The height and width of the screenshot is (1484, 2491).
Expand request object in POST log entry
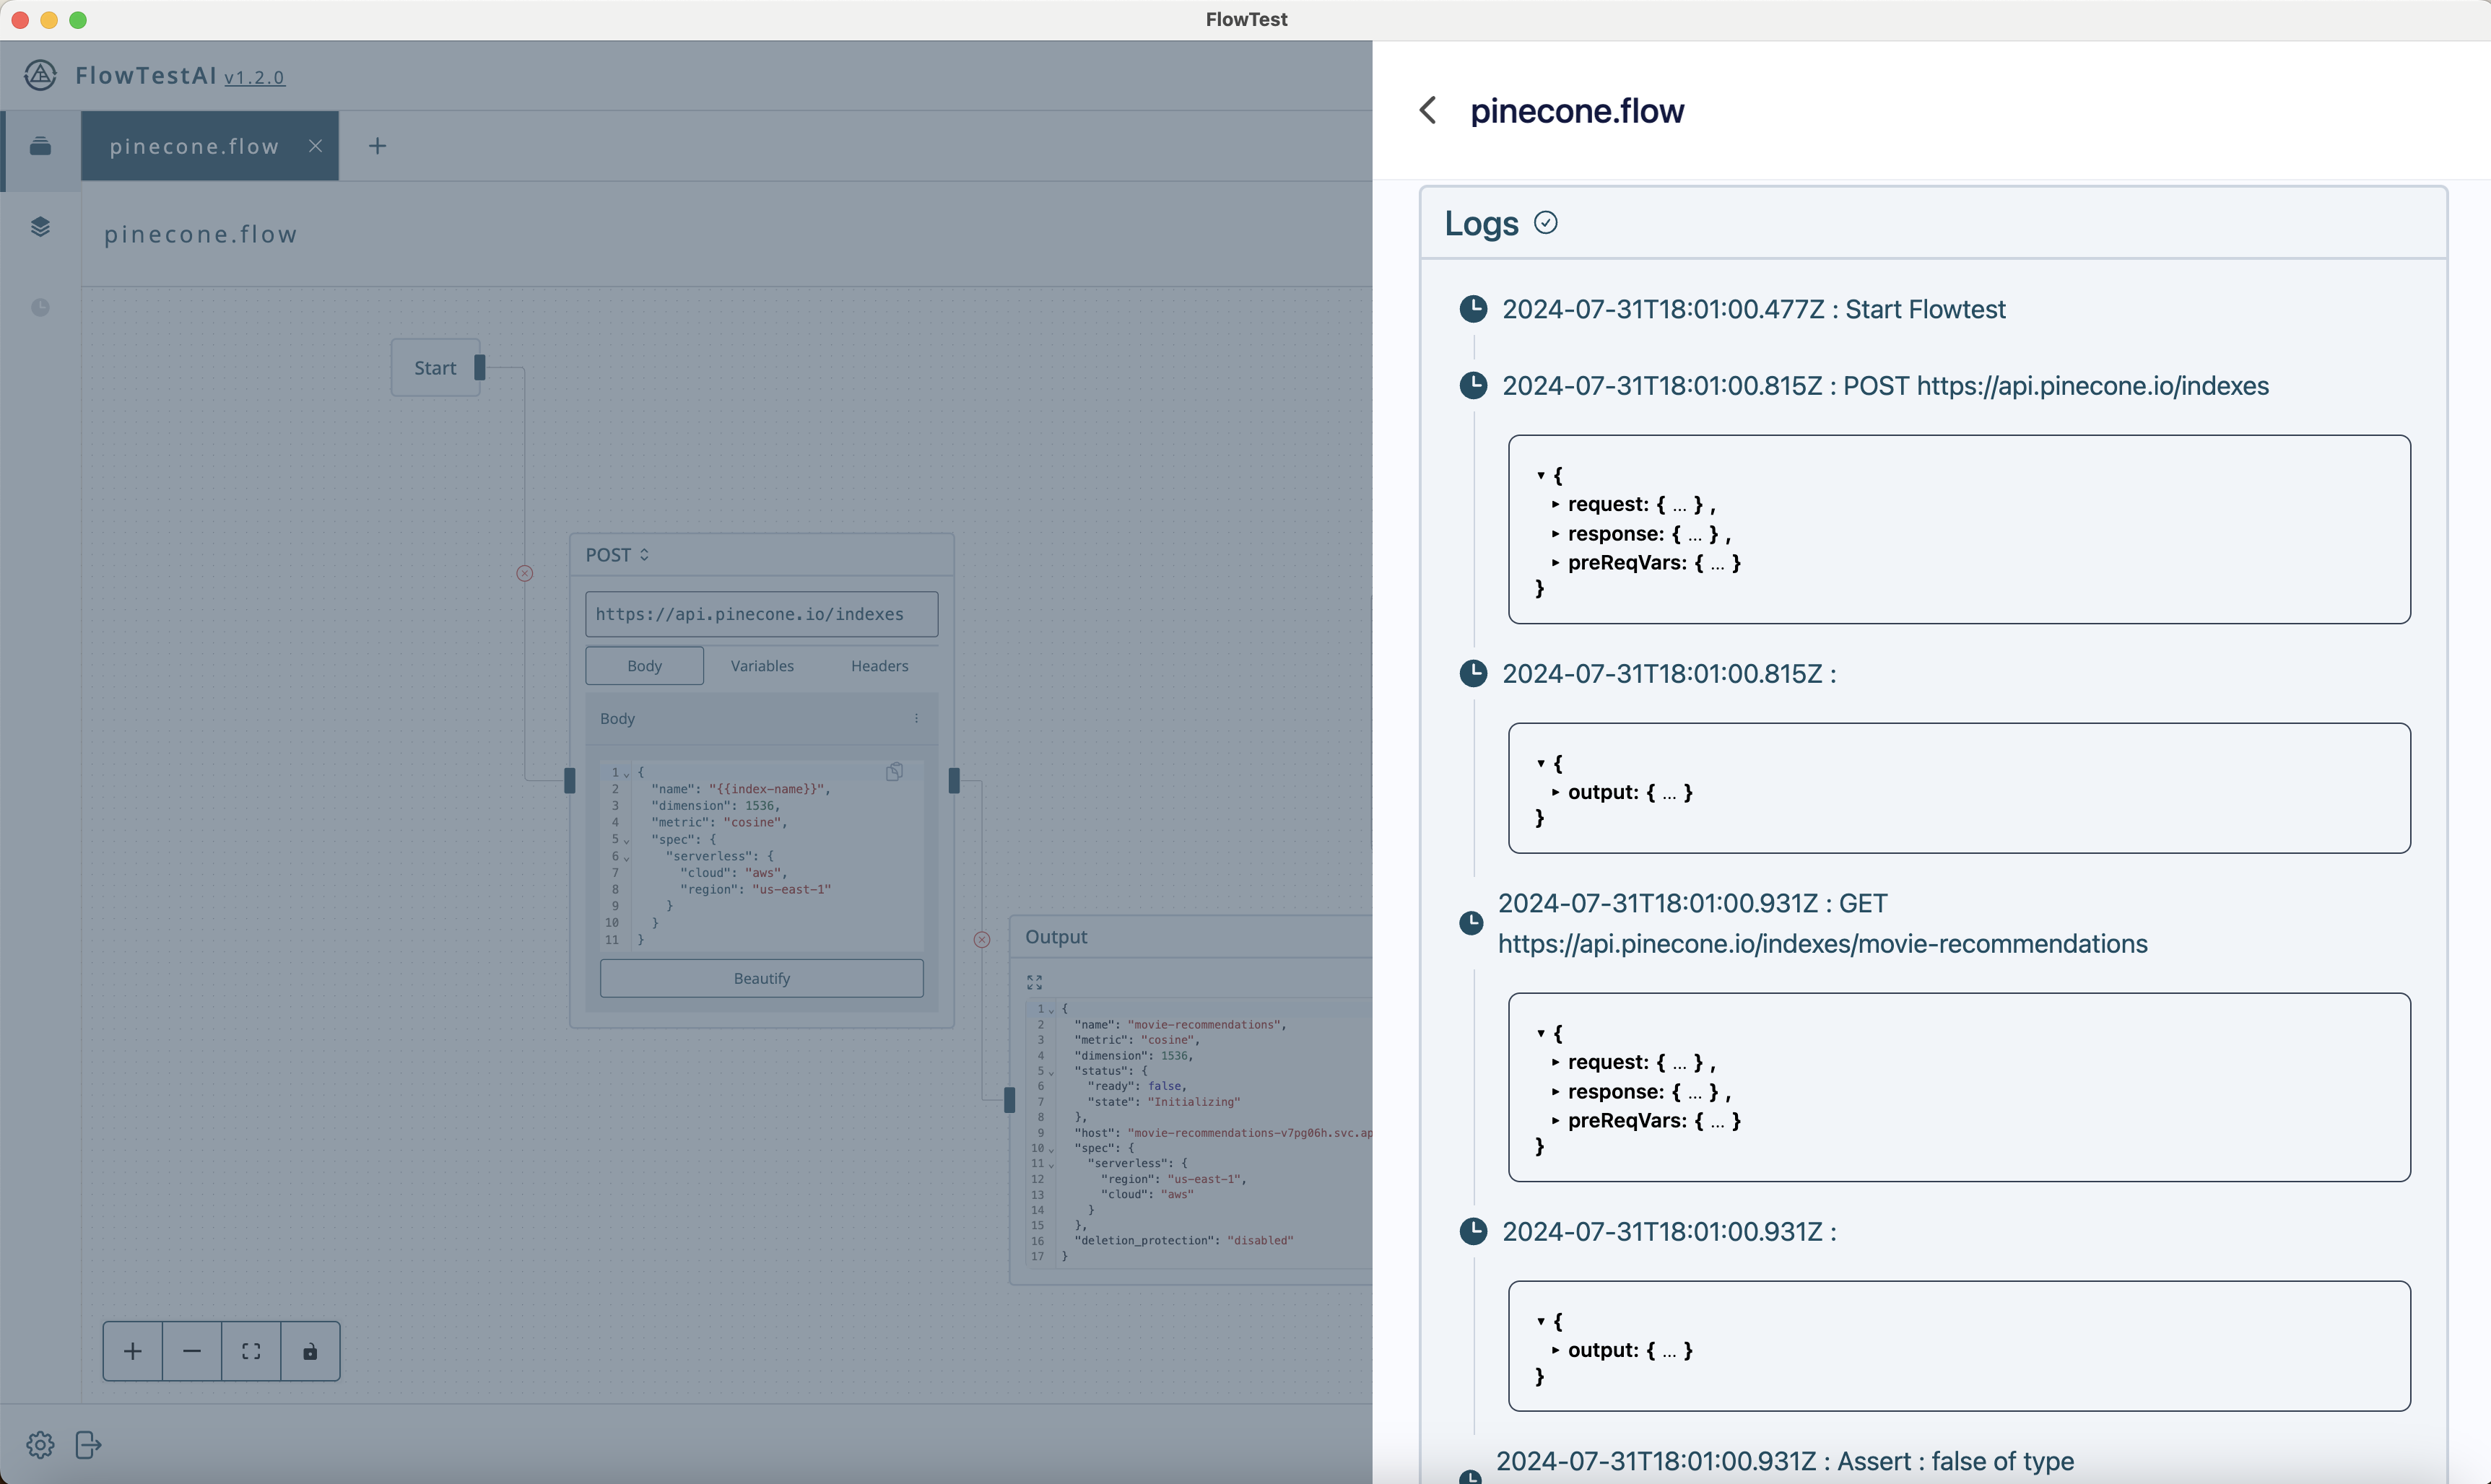tap(1556, 504)
